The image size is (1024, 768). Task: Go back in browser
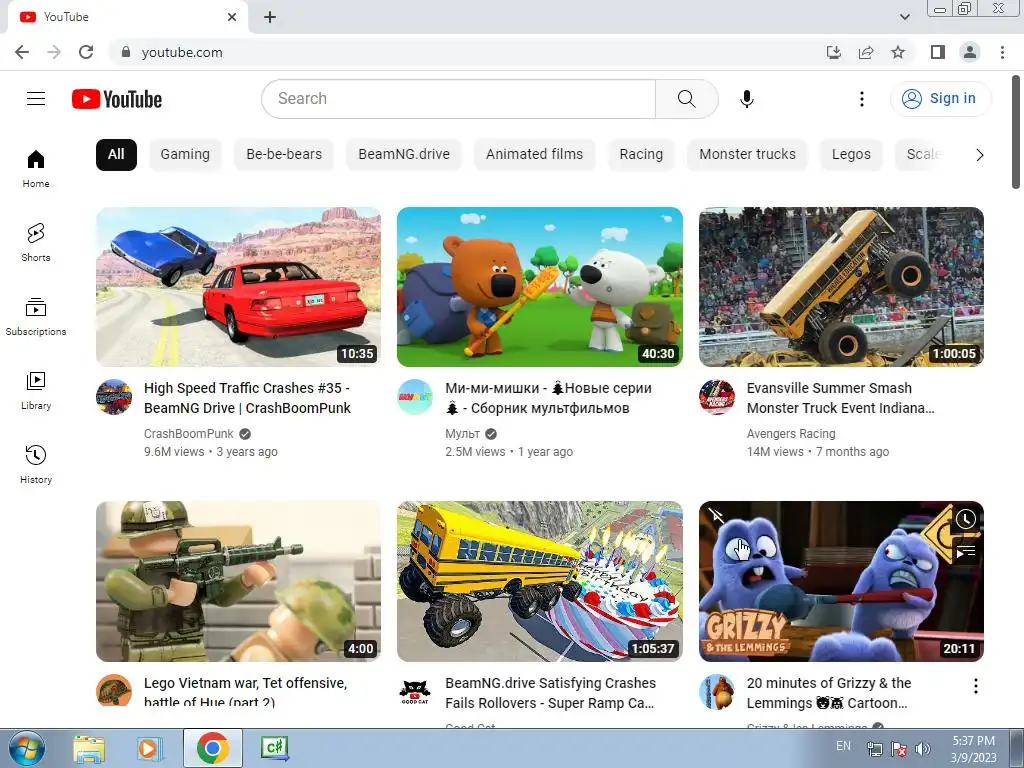coord(22,52)
